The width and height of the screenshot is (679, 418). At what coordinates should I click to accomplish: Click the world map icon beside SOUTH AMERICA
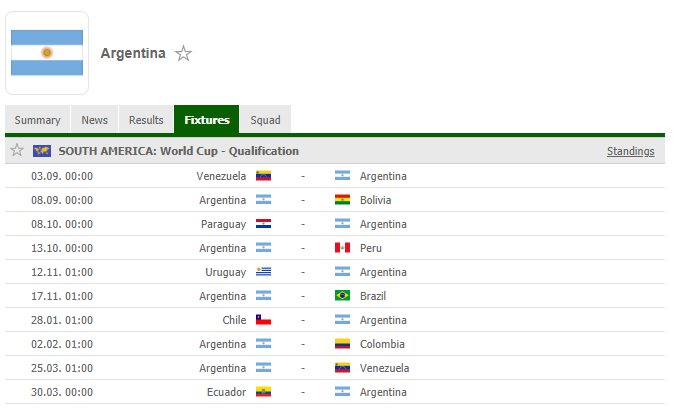tap(42, 151)
